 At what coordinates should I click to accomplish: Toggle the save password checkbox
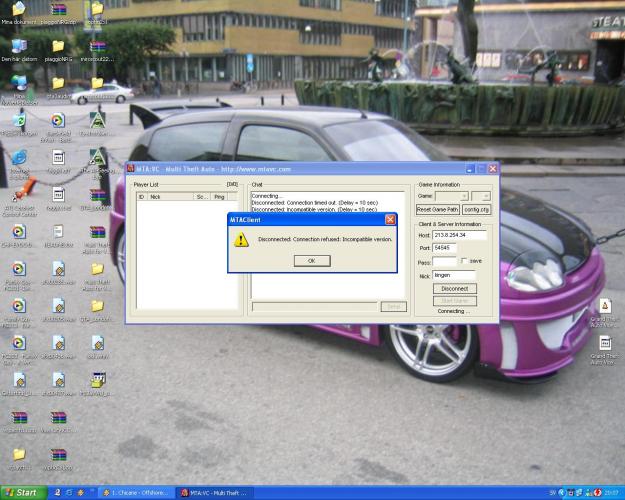coord(464,261)
